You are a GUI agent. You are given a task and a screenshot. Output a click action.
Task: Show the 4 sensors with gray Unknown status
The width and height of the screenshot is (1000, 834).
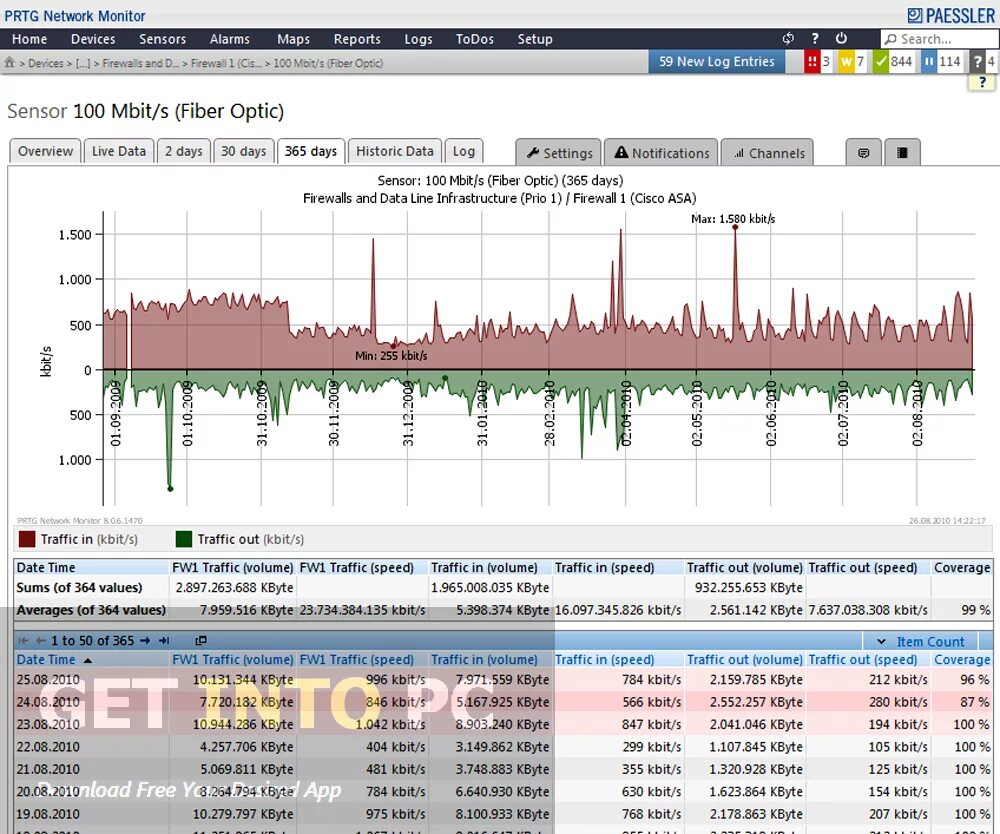coord(983,62)
